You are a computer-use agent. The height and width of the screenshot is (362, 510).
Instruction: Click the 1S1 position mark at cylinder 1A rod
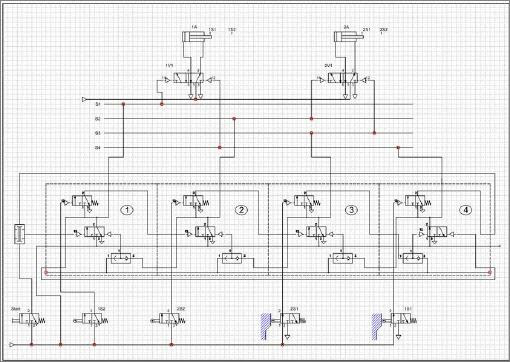[x=212, y=30]
